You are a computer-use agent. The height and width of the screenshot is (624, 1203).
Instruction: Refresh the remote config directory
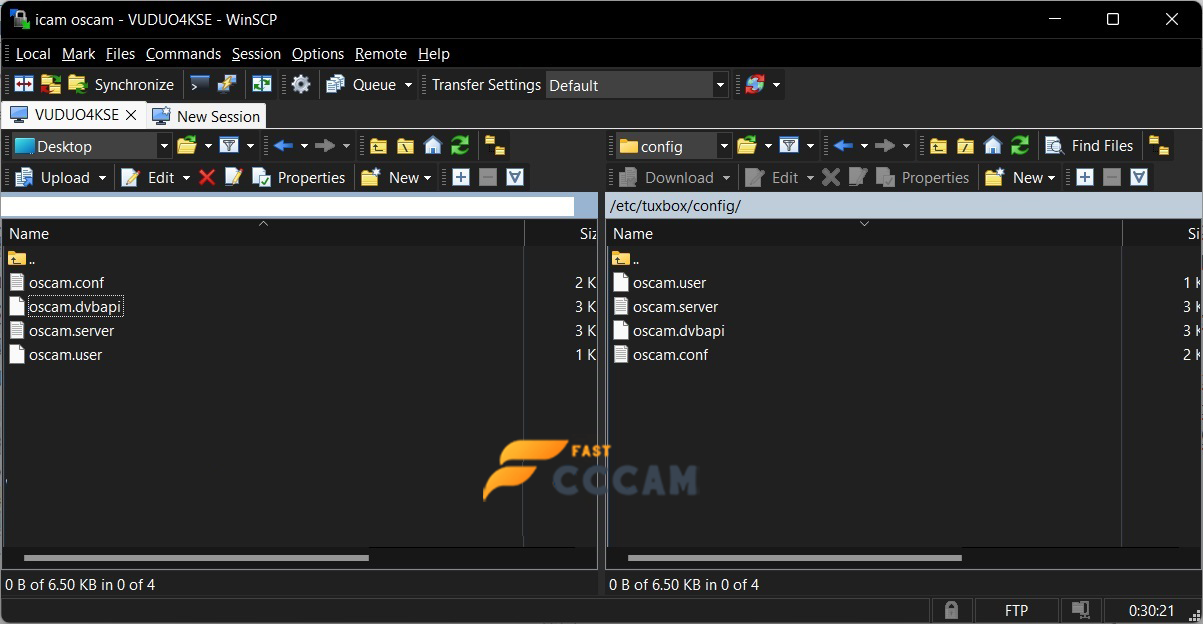1019,144
